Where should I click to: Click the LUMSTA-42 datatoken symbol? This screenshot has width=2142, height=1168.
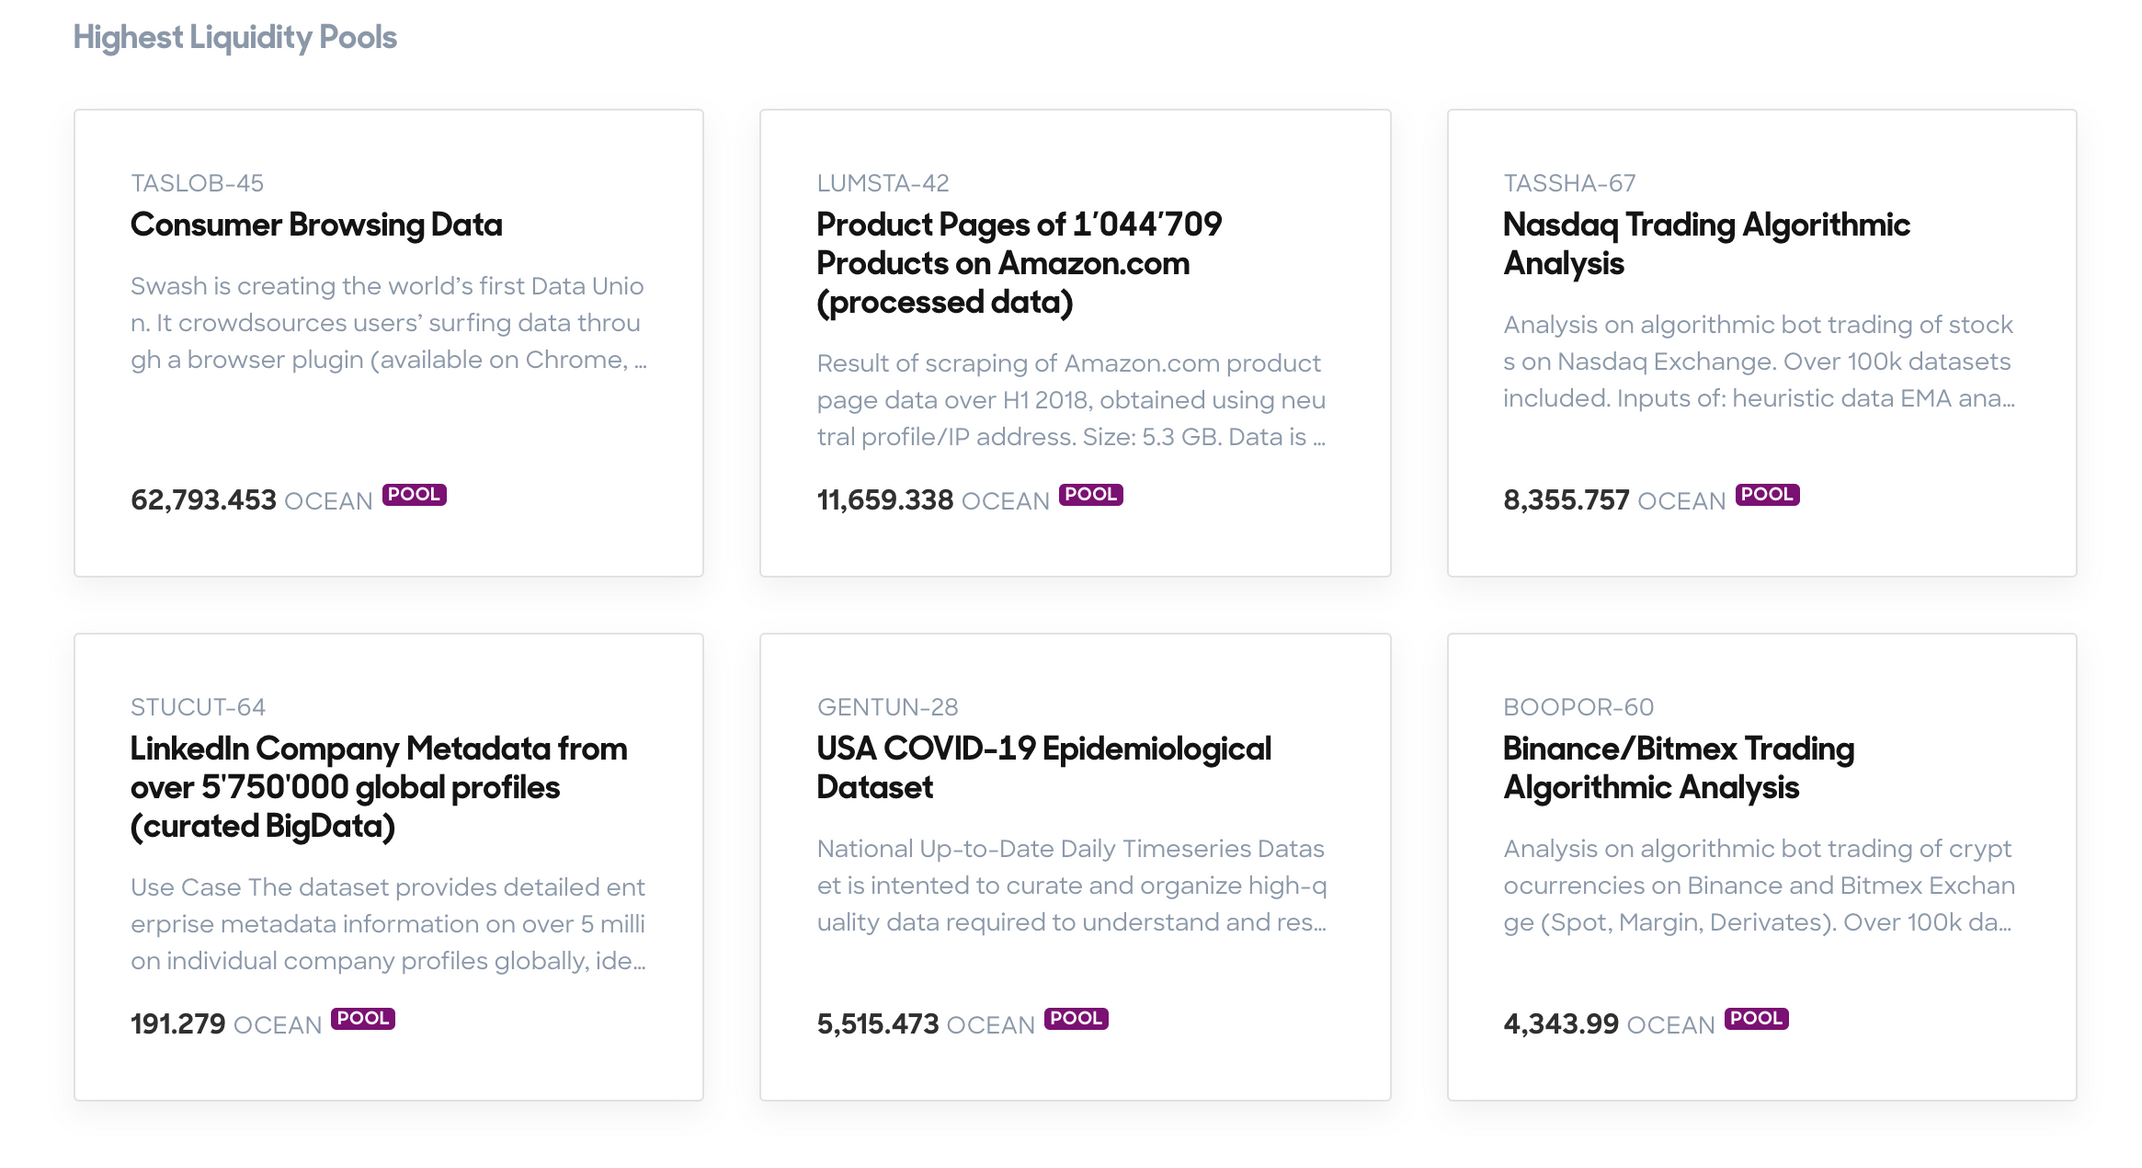883,183
